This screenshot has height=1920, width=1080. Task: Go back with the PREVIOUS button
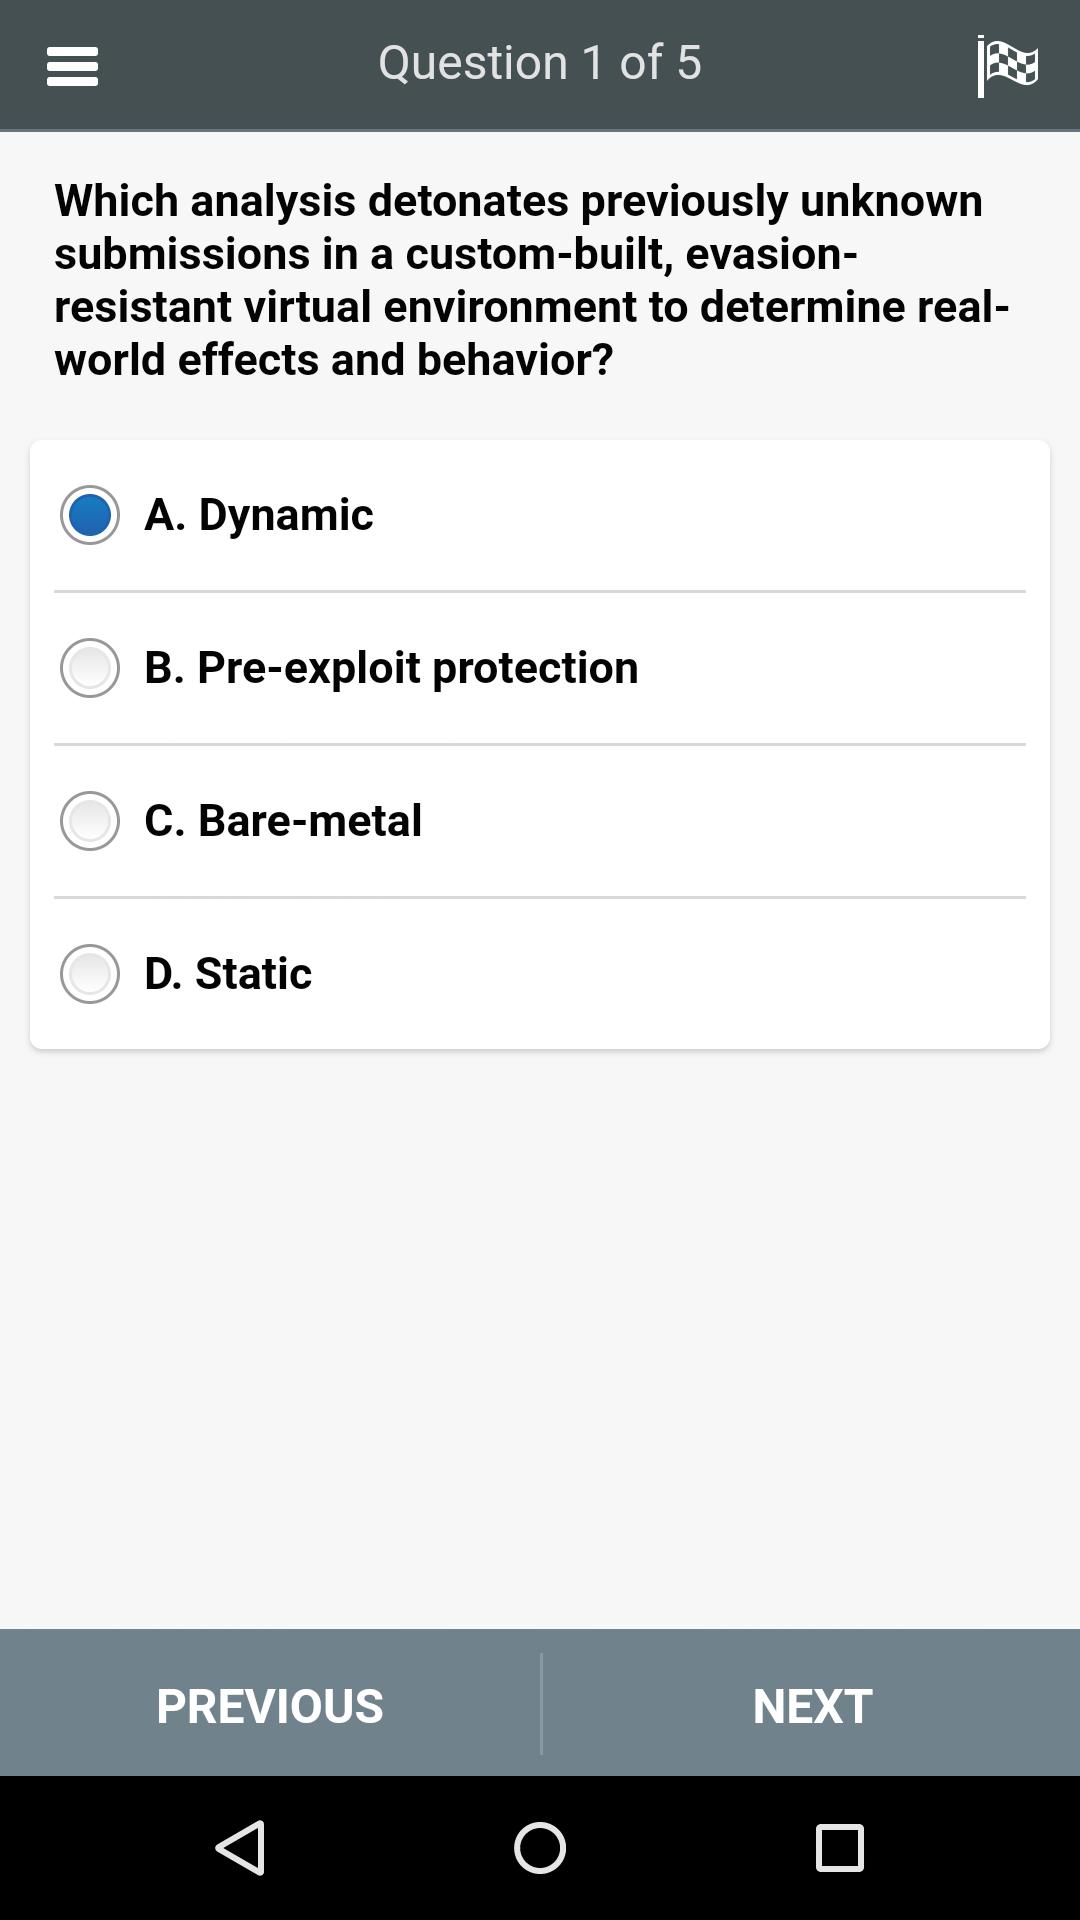pyautogui.click(x=270, y=1704)
